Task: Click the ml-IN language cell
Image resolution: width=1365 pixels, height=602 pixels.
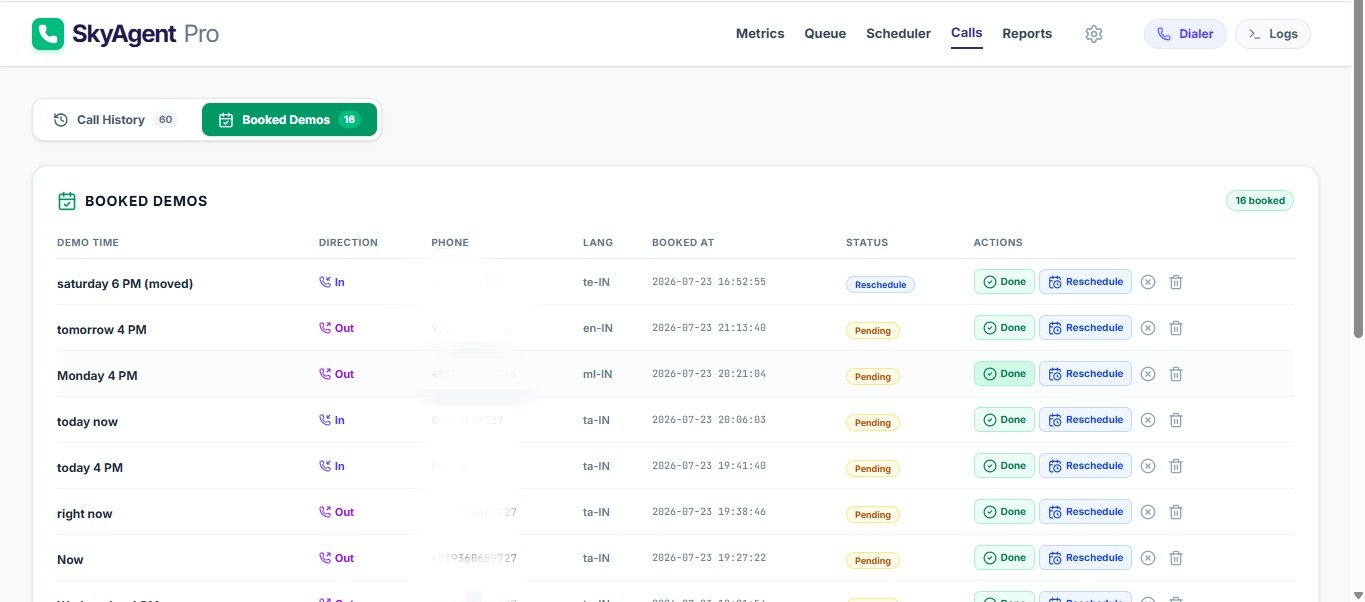Action: pyautogui.click(x=598, y=375)
